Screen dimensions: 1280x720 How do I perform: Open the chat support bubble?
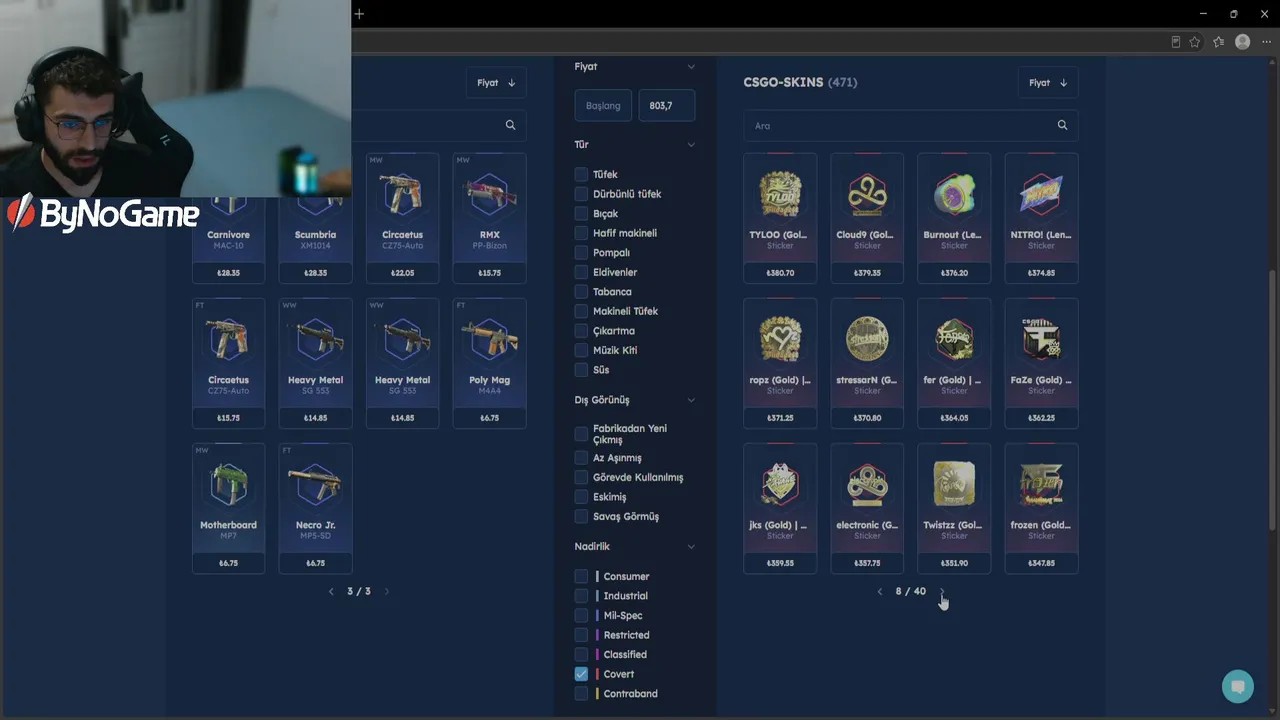click(x=1238, y=687)
